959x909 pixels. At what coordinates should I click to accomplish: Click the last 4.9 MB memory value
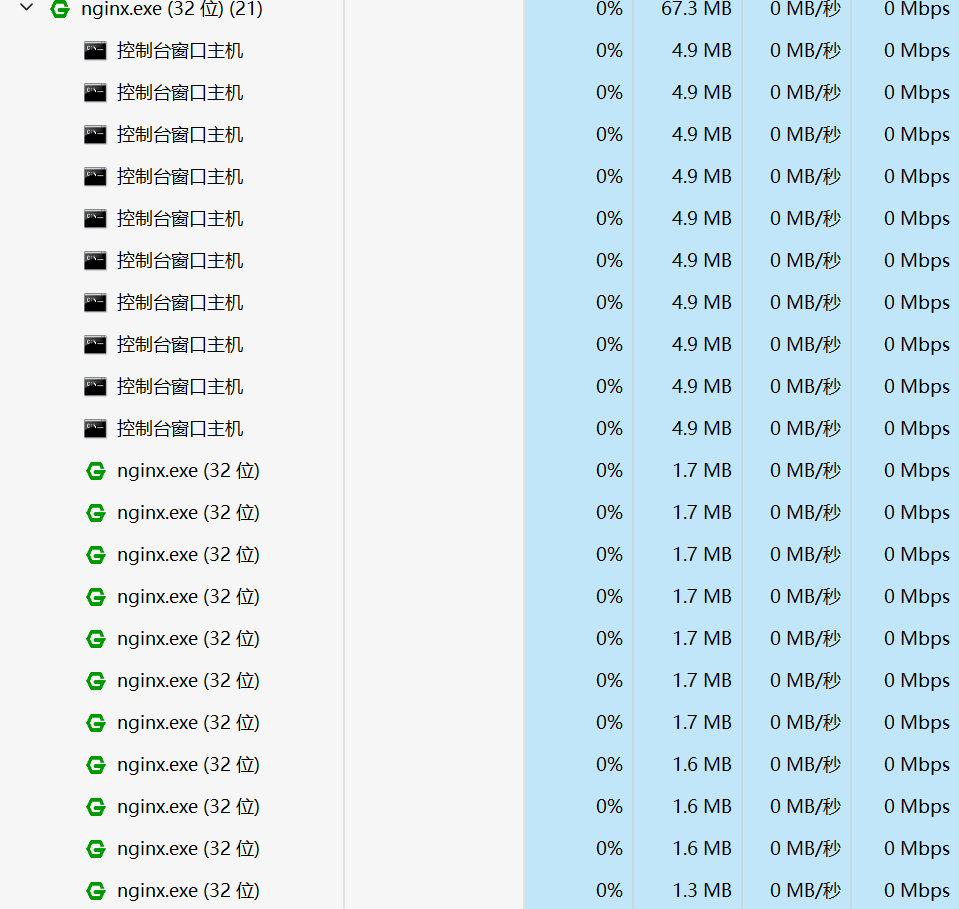tap(702, 428)
